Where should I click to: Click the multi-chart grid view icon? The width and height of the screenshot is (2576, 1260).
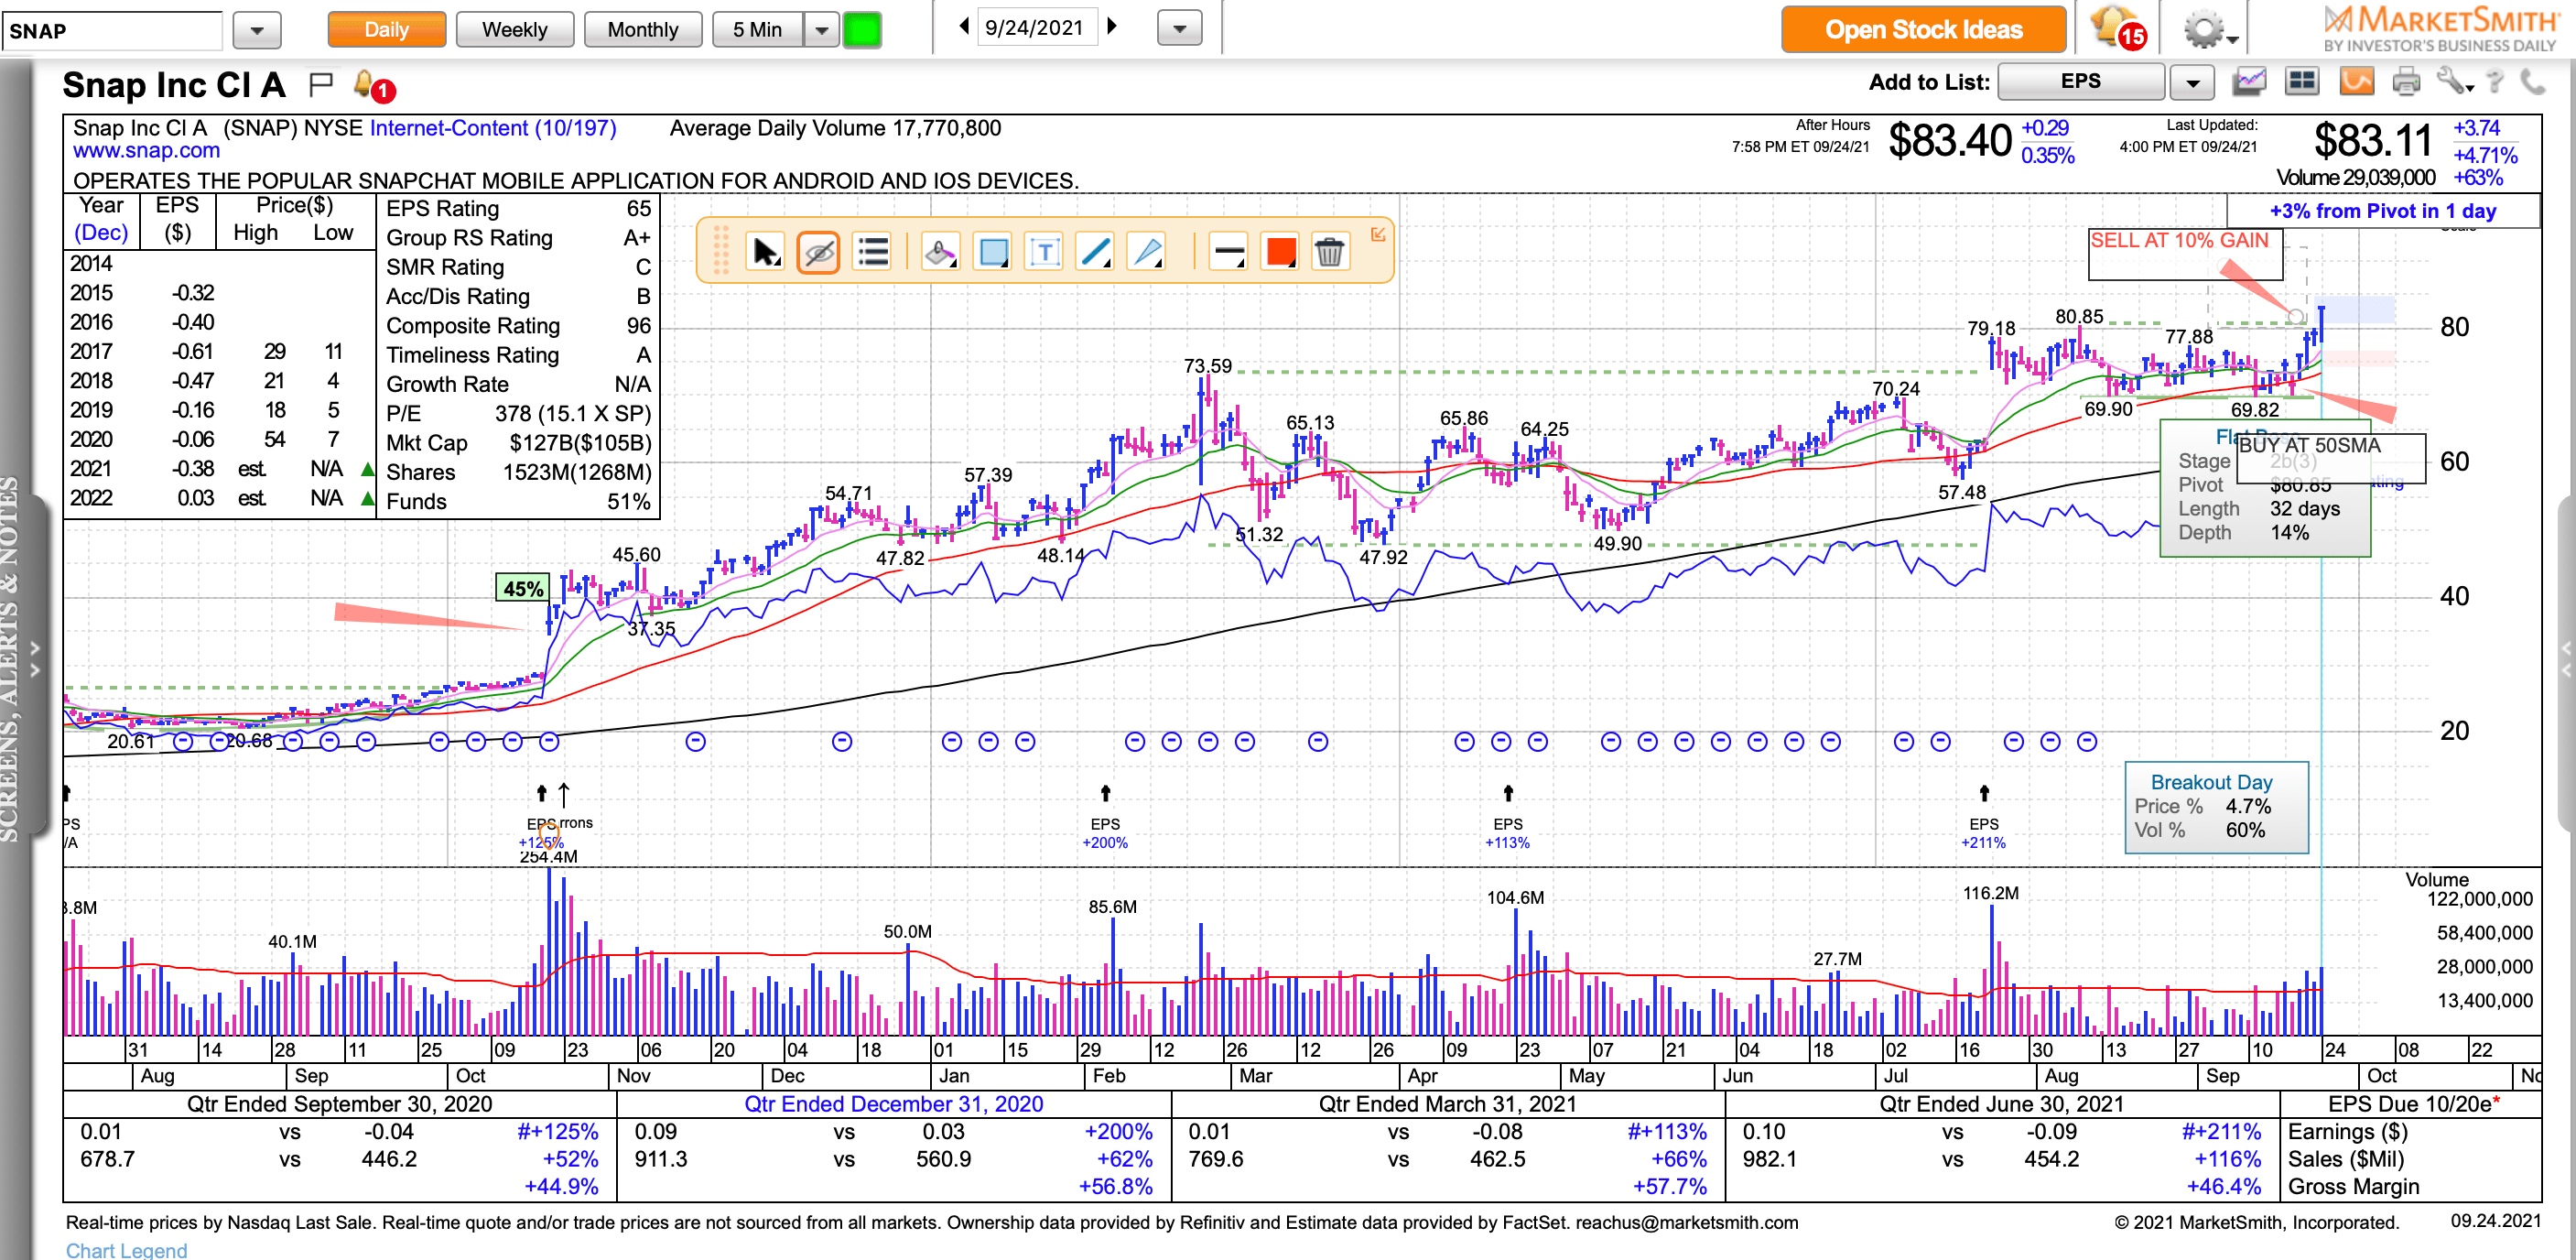pyautogui.click(x=2301, y=81)
